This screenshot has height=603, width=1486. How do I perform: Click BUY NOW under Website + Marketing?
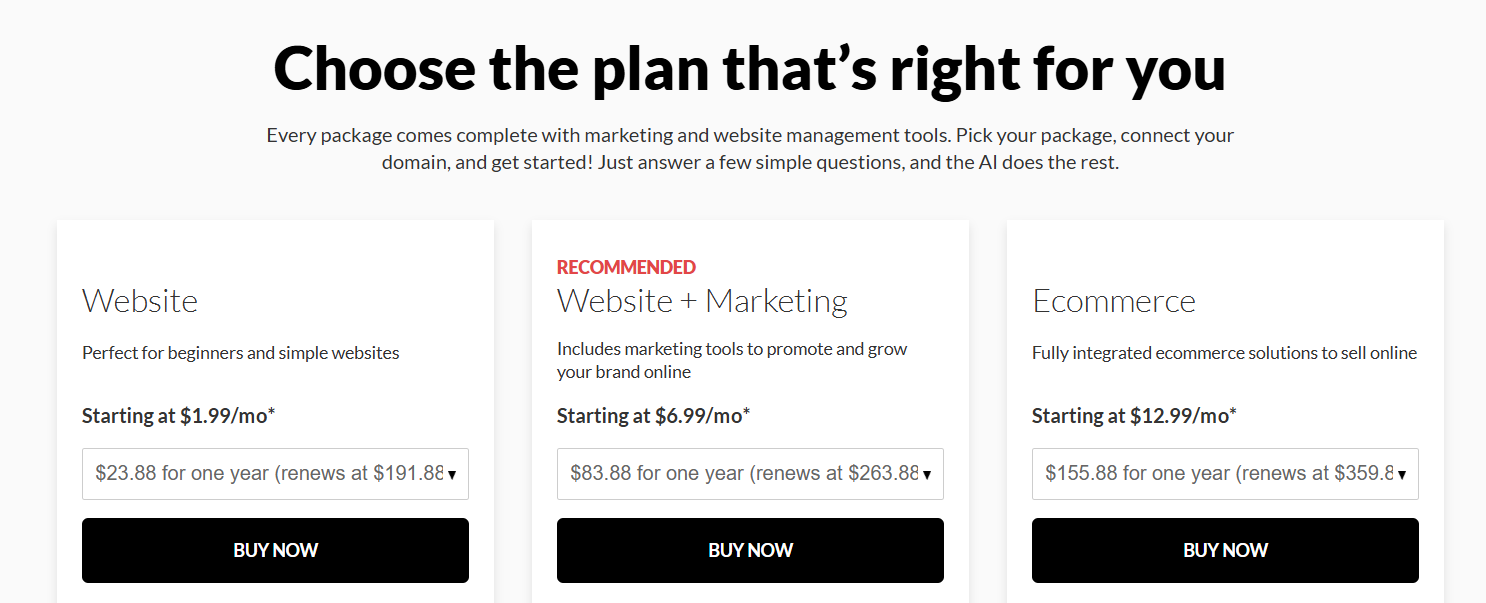coord(750,550)
